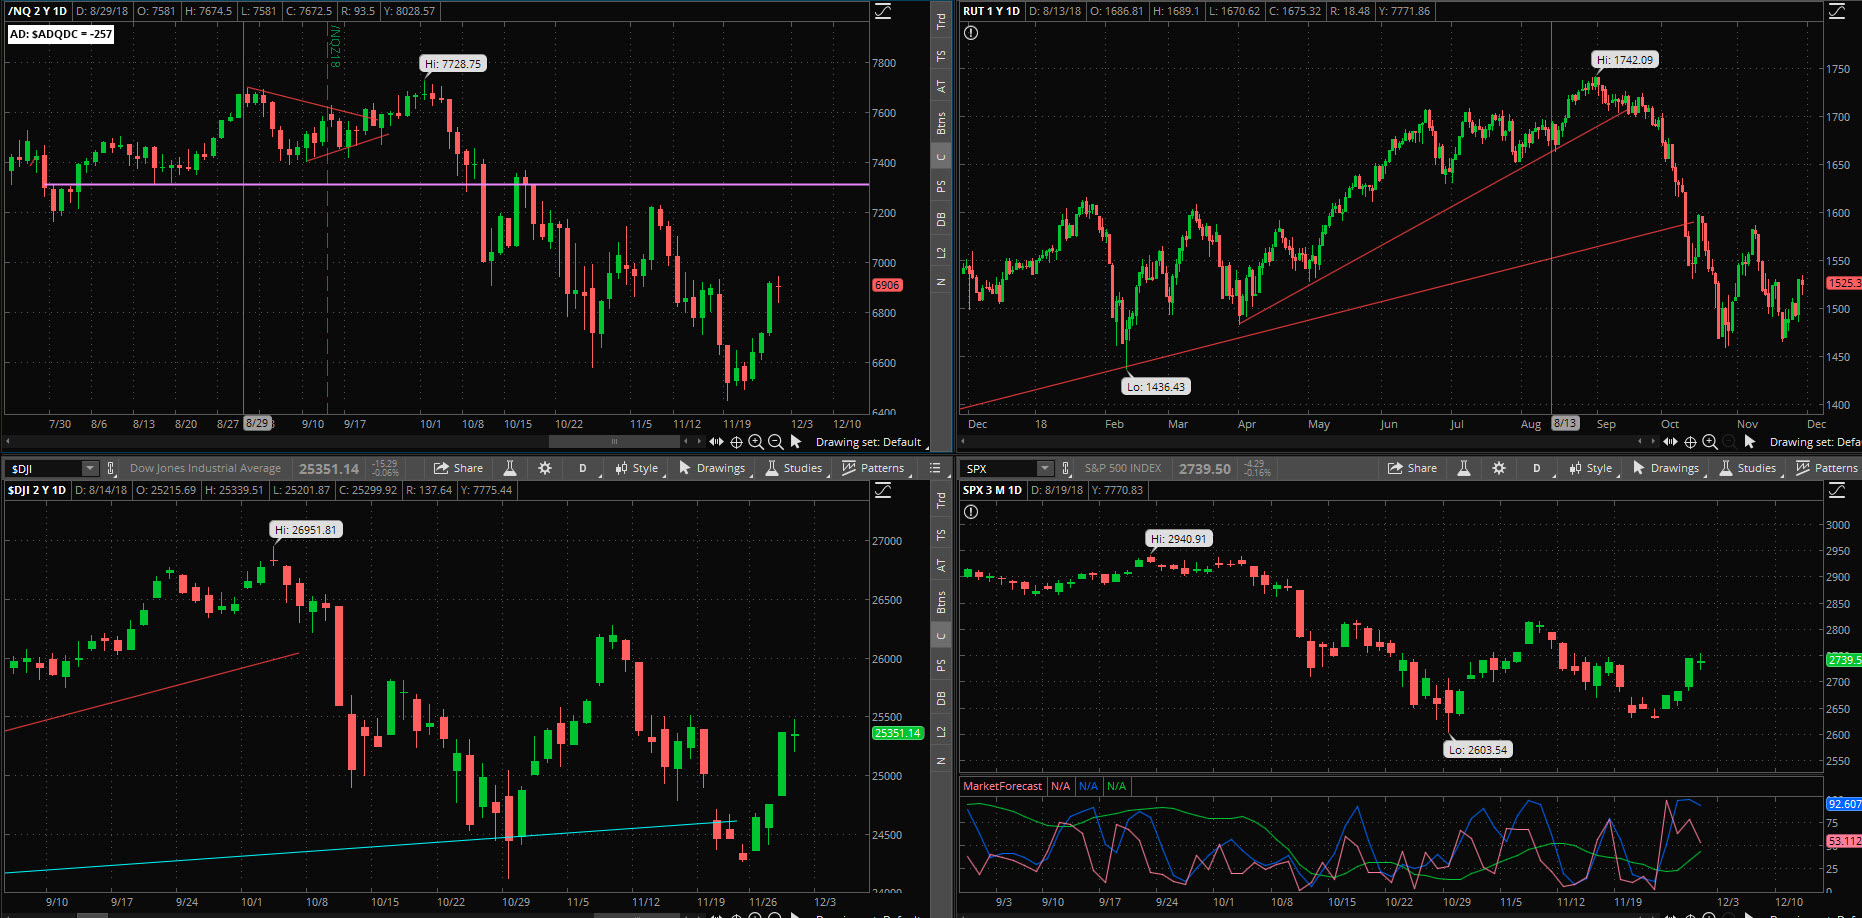Toggle the Trd side tab beside the /NQ chart
The height and width of the screenshot is (918, 1862).
[x=941, y=21]
